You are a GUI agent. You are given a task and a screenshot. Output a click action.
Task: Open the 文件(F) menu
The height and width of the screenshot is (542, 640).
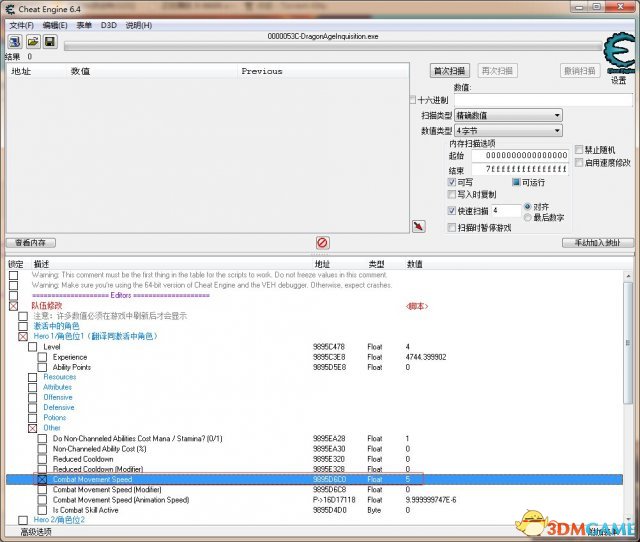pos(21,25)
